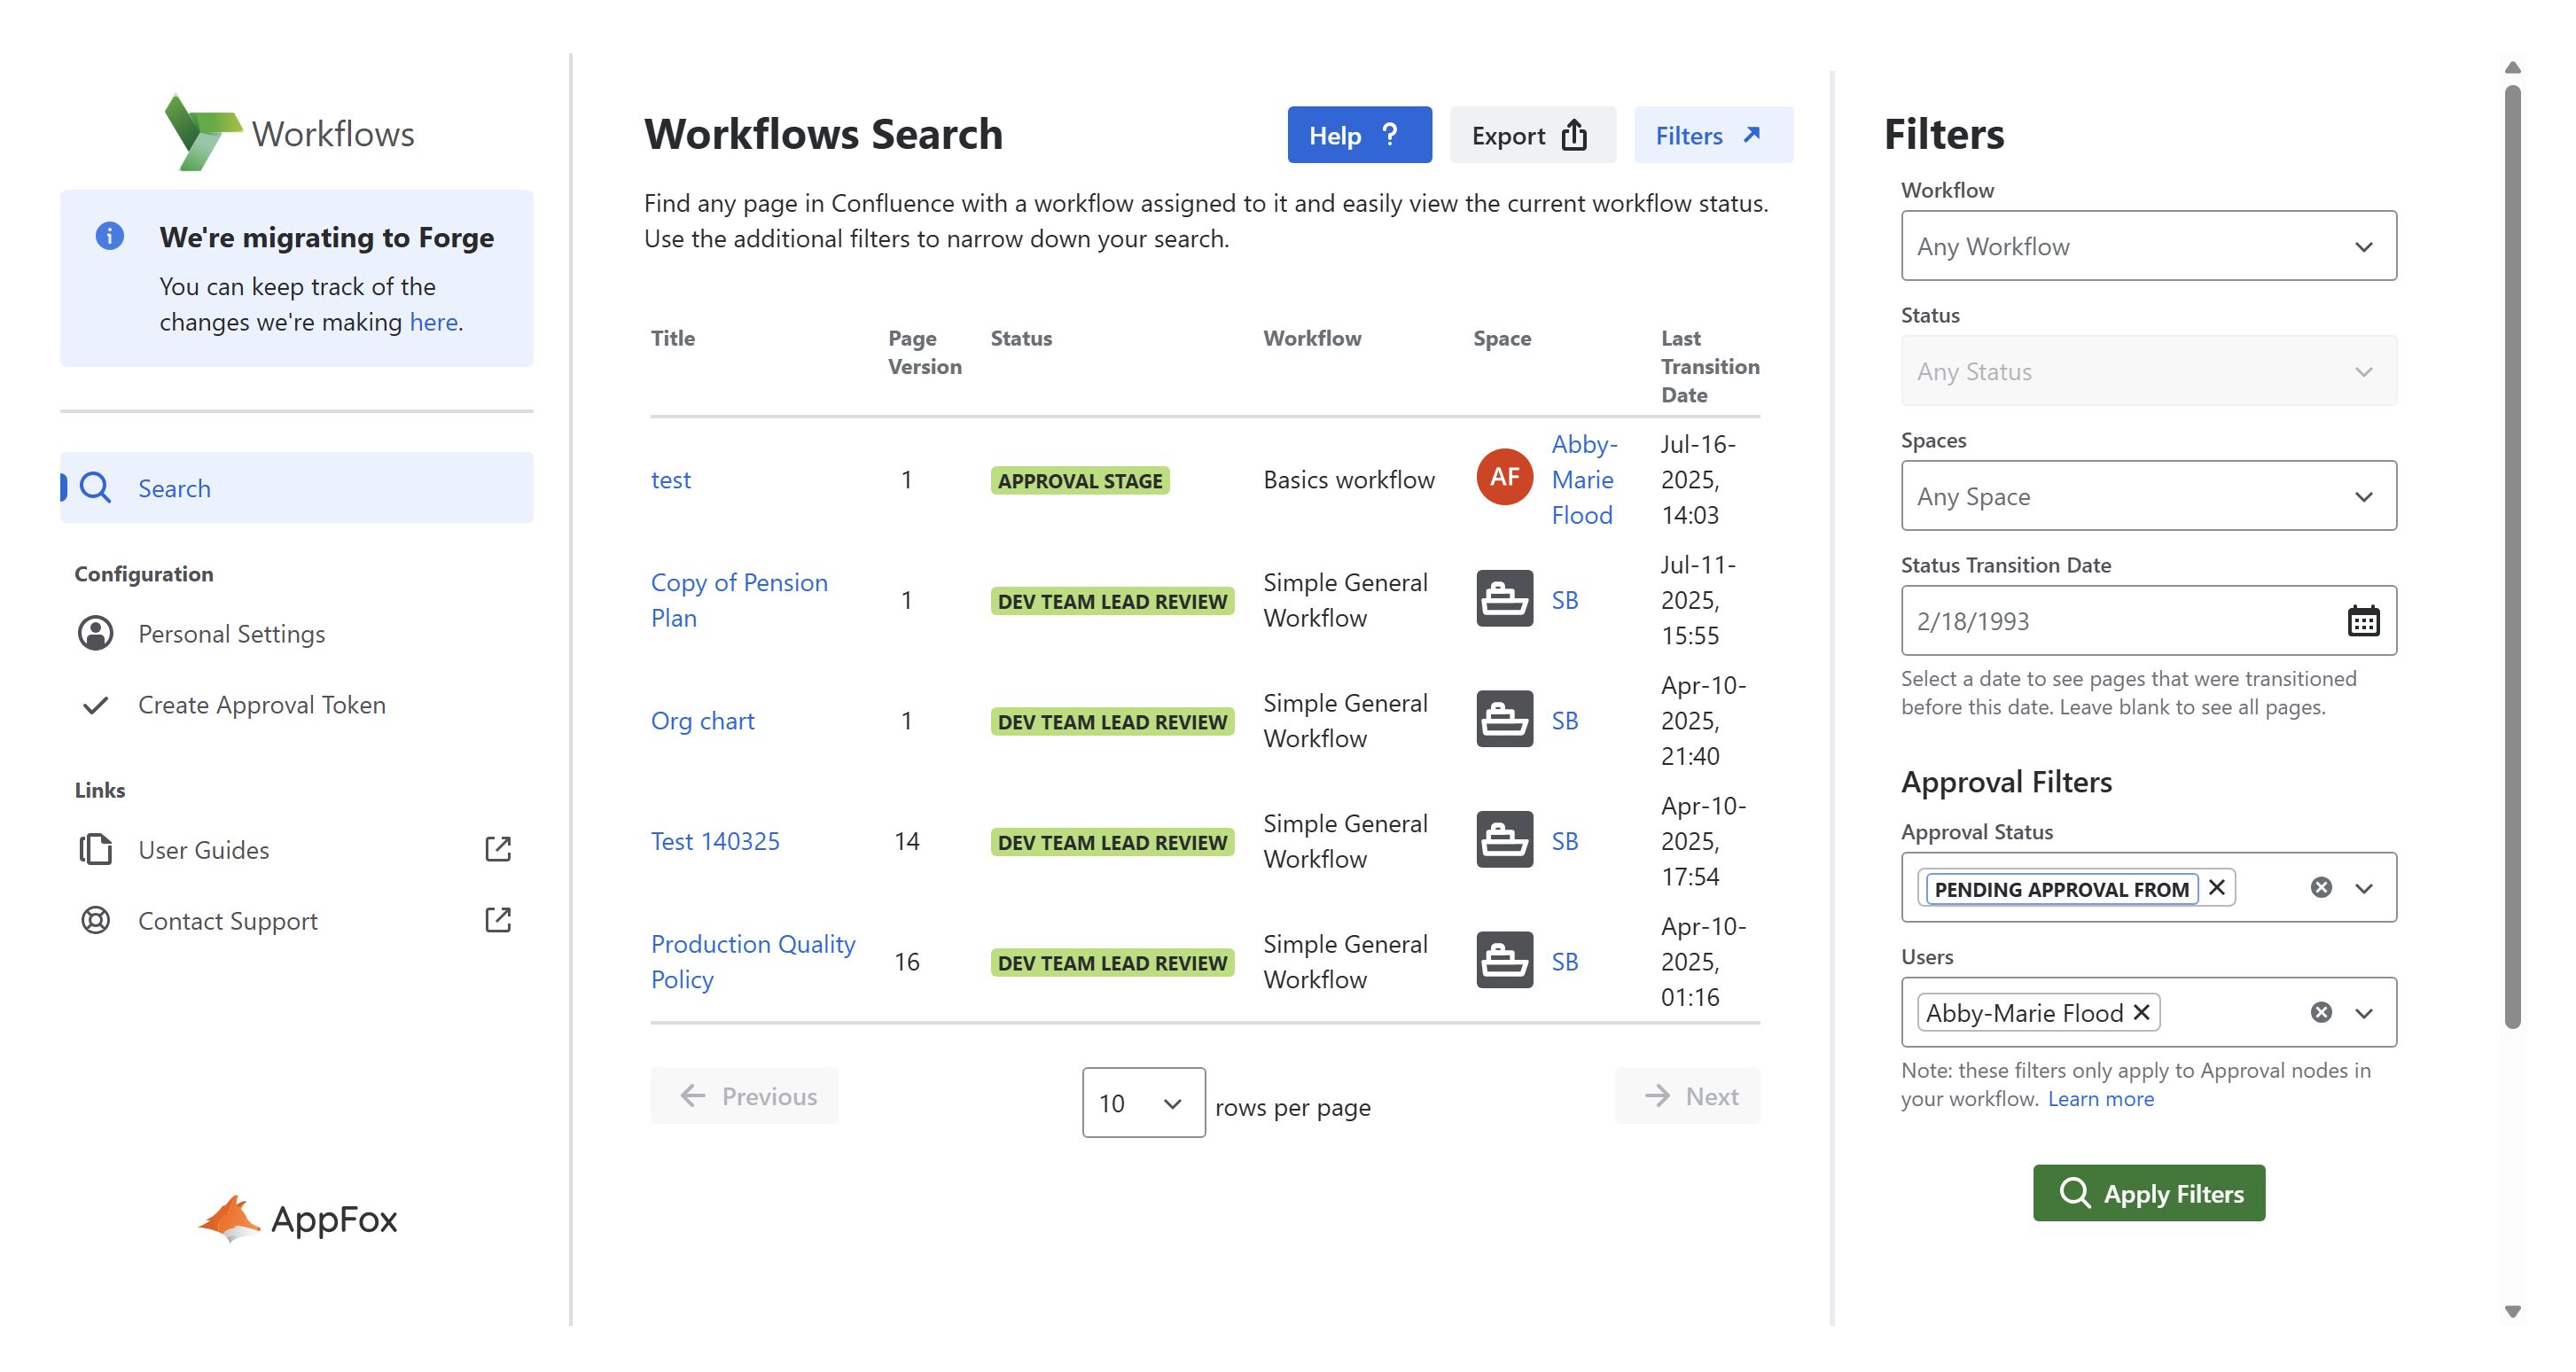Image resolution: width=2576 pixels, height=1372 pixels.
Task: Clear all selected Users
Action: tap(2320, 1013)
